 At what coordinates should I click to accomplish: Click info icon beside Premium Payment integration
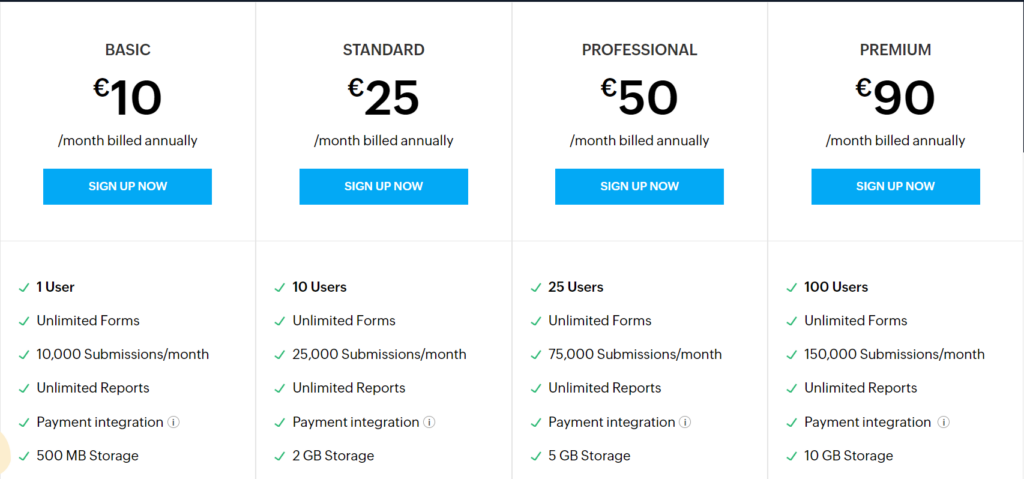pyautogui.click(x=941, y=422)
